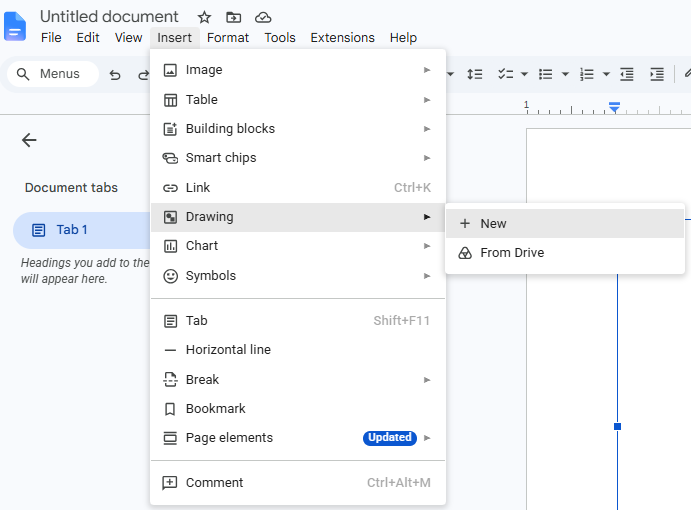
Task: Open Page elements in Insert menu
Action: point(297,438)
